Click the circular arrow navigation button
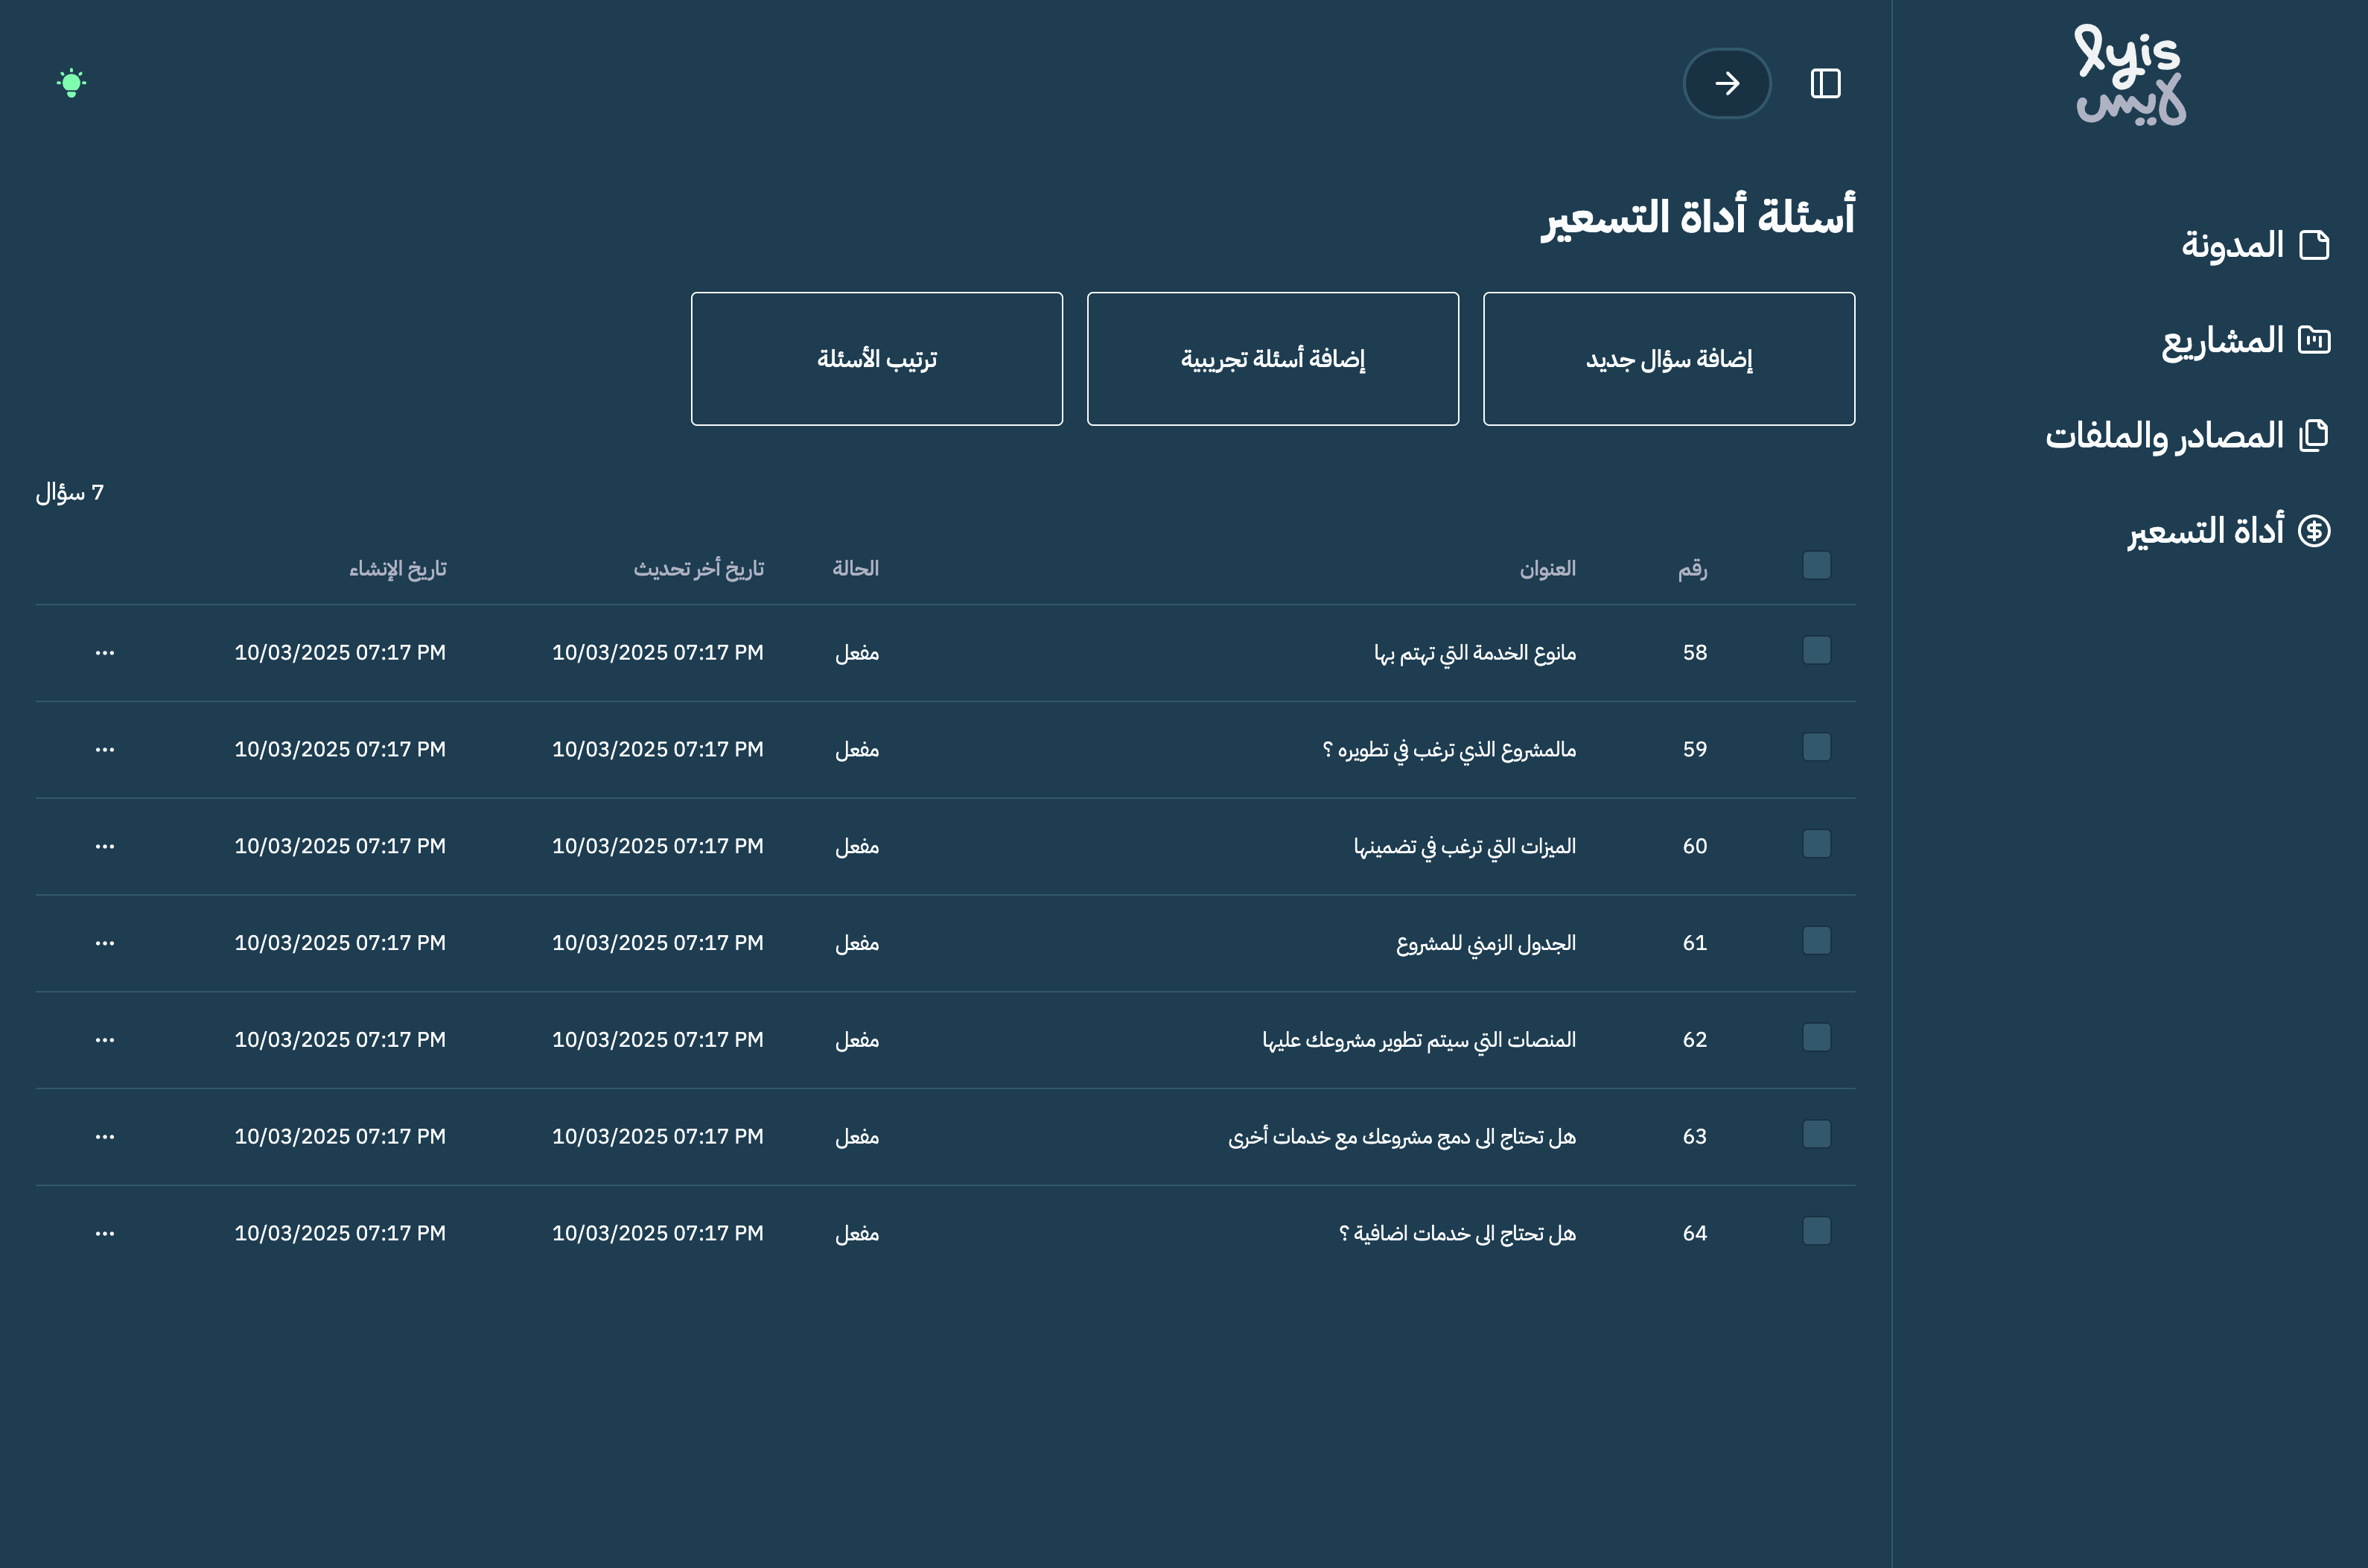Viewport: 2368px width, 1568px height. [x=1727, y=84]
